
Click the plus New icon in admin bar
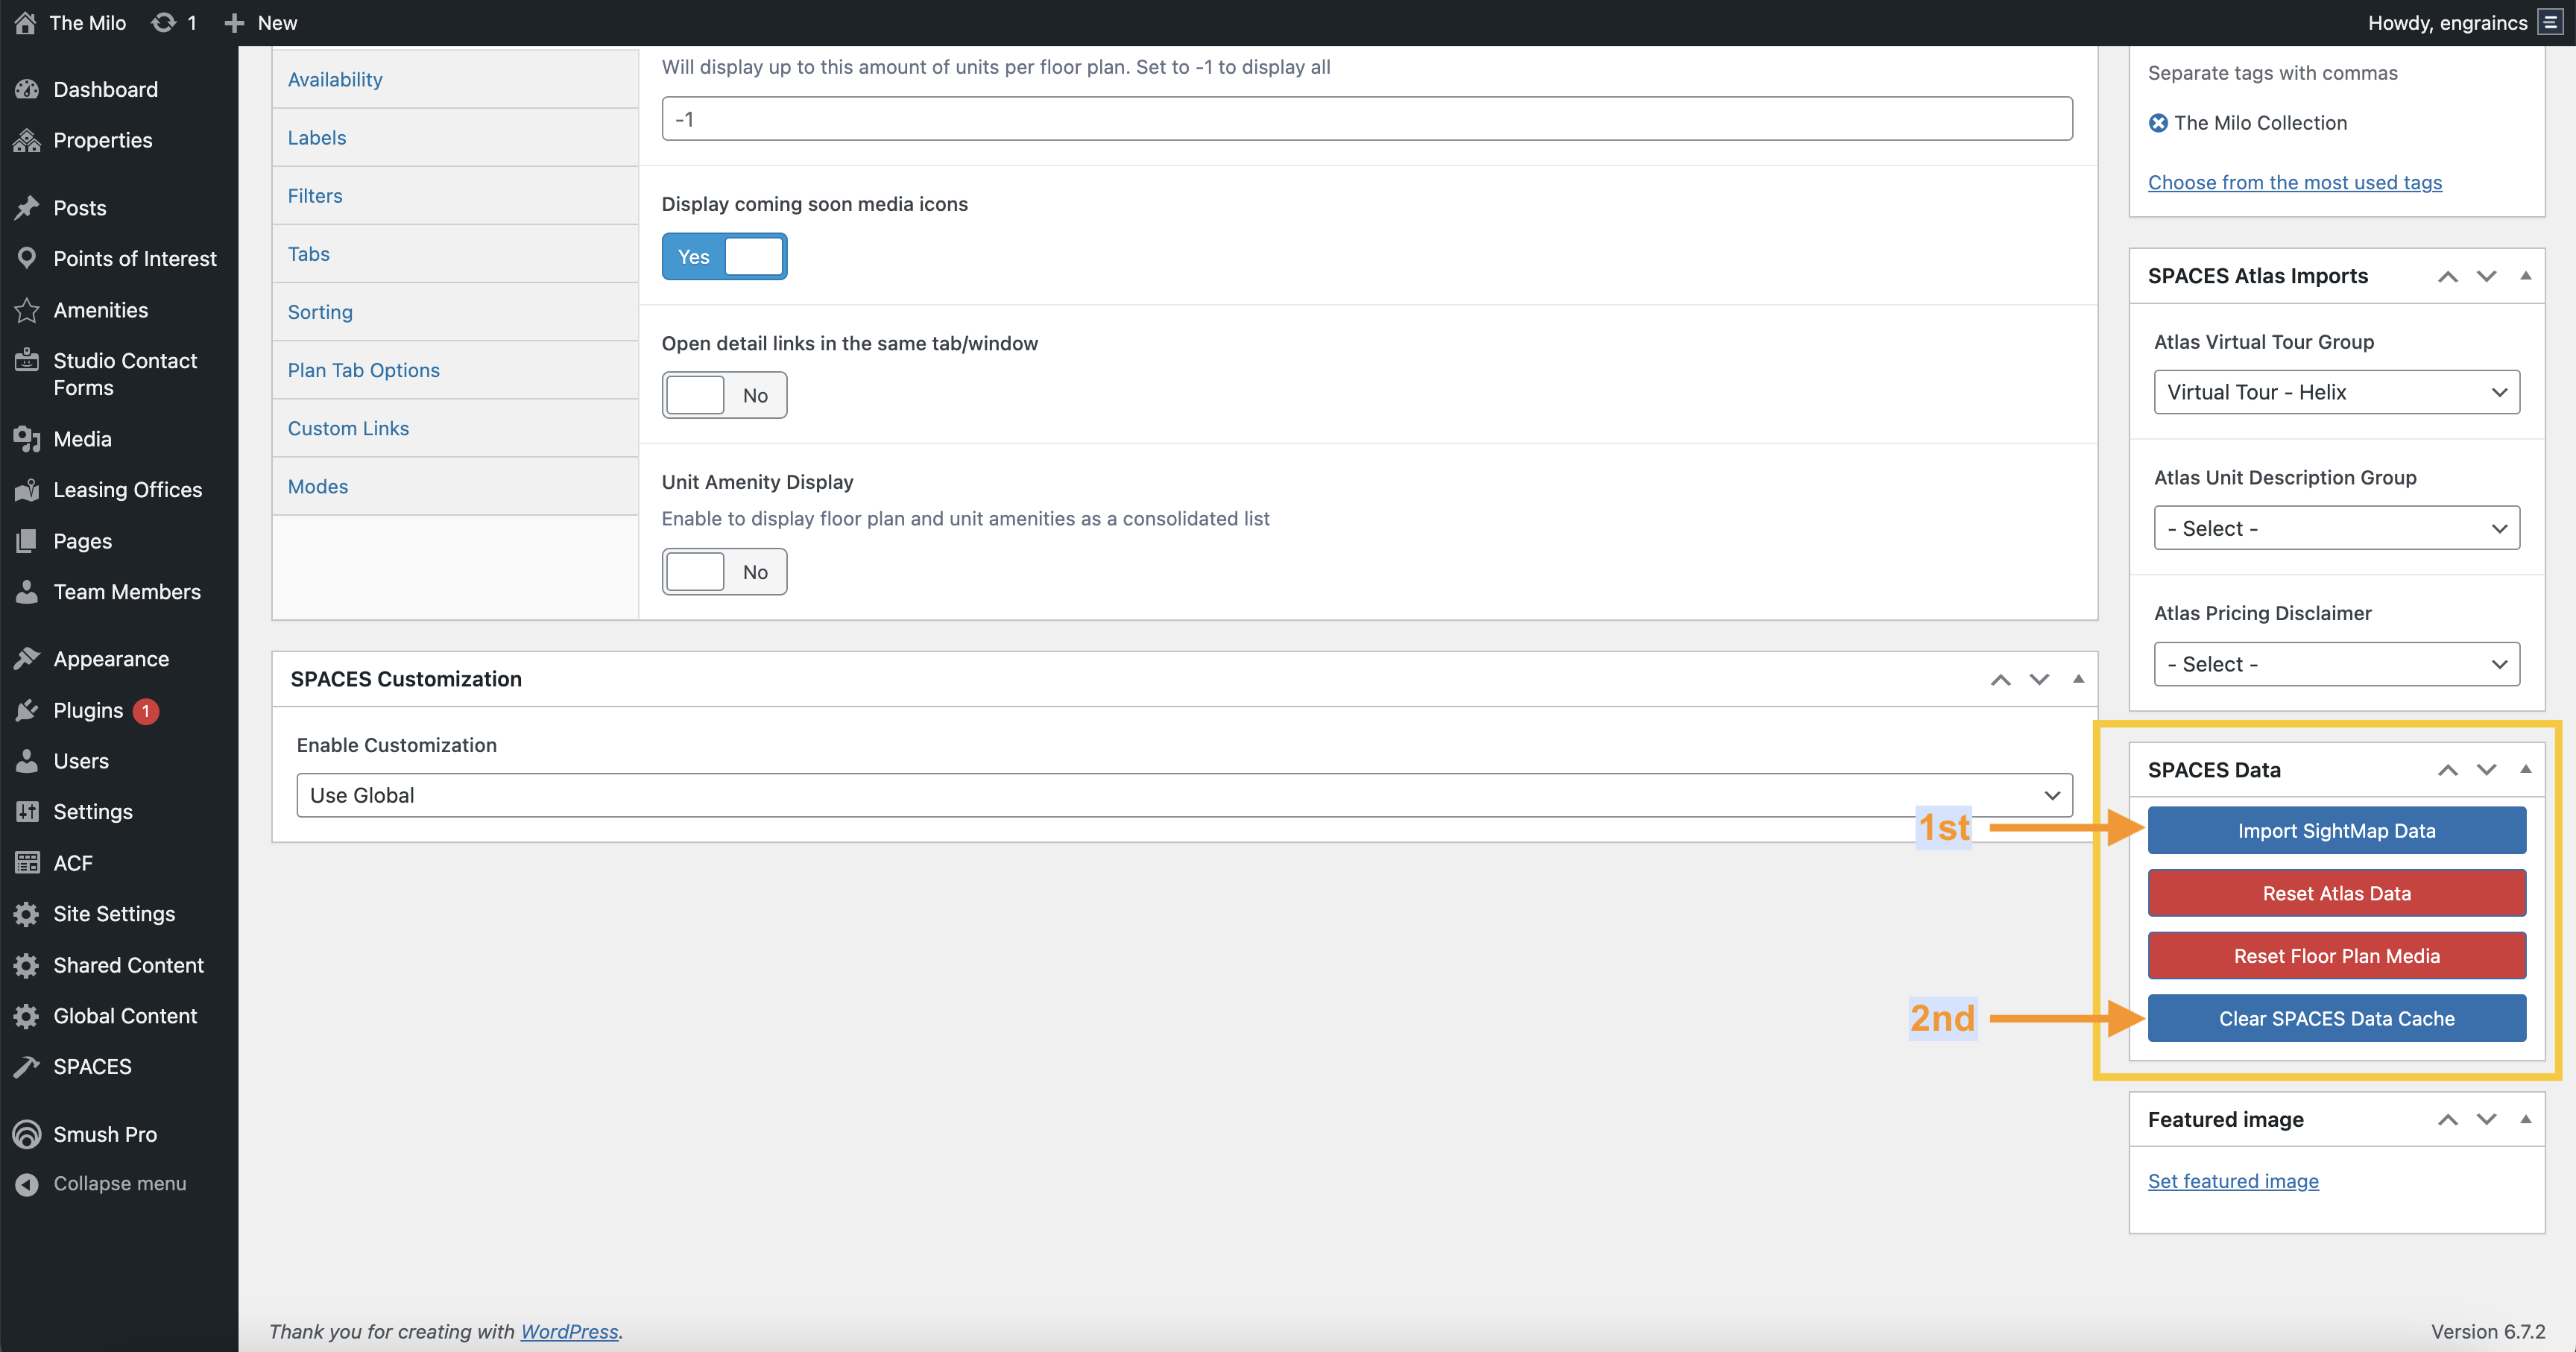[x=234, y=22]
